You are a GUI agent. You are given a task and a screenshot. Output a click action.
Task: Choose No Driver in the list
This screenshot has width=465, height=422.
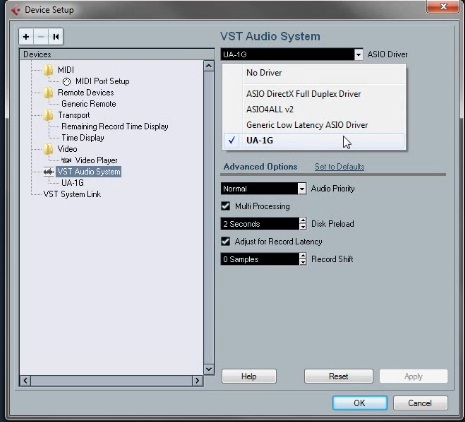[264, 73]
